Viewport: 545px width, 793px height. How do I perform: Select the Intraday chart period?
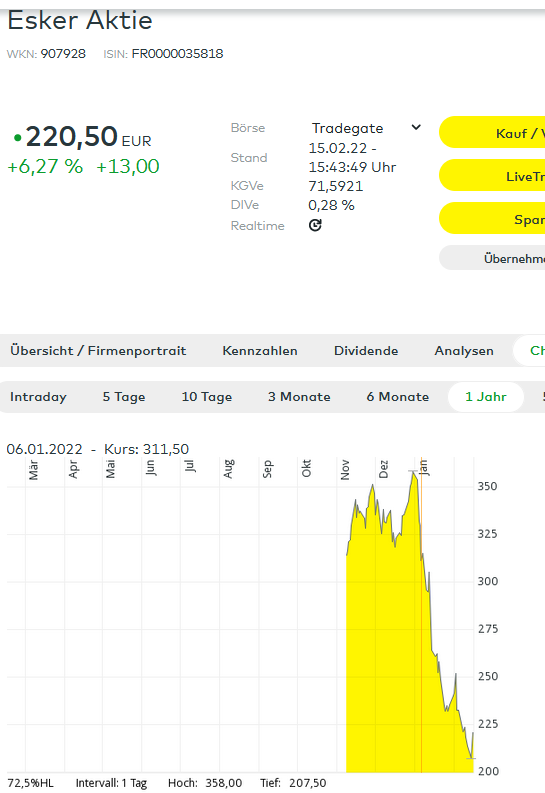coord(38,397)
